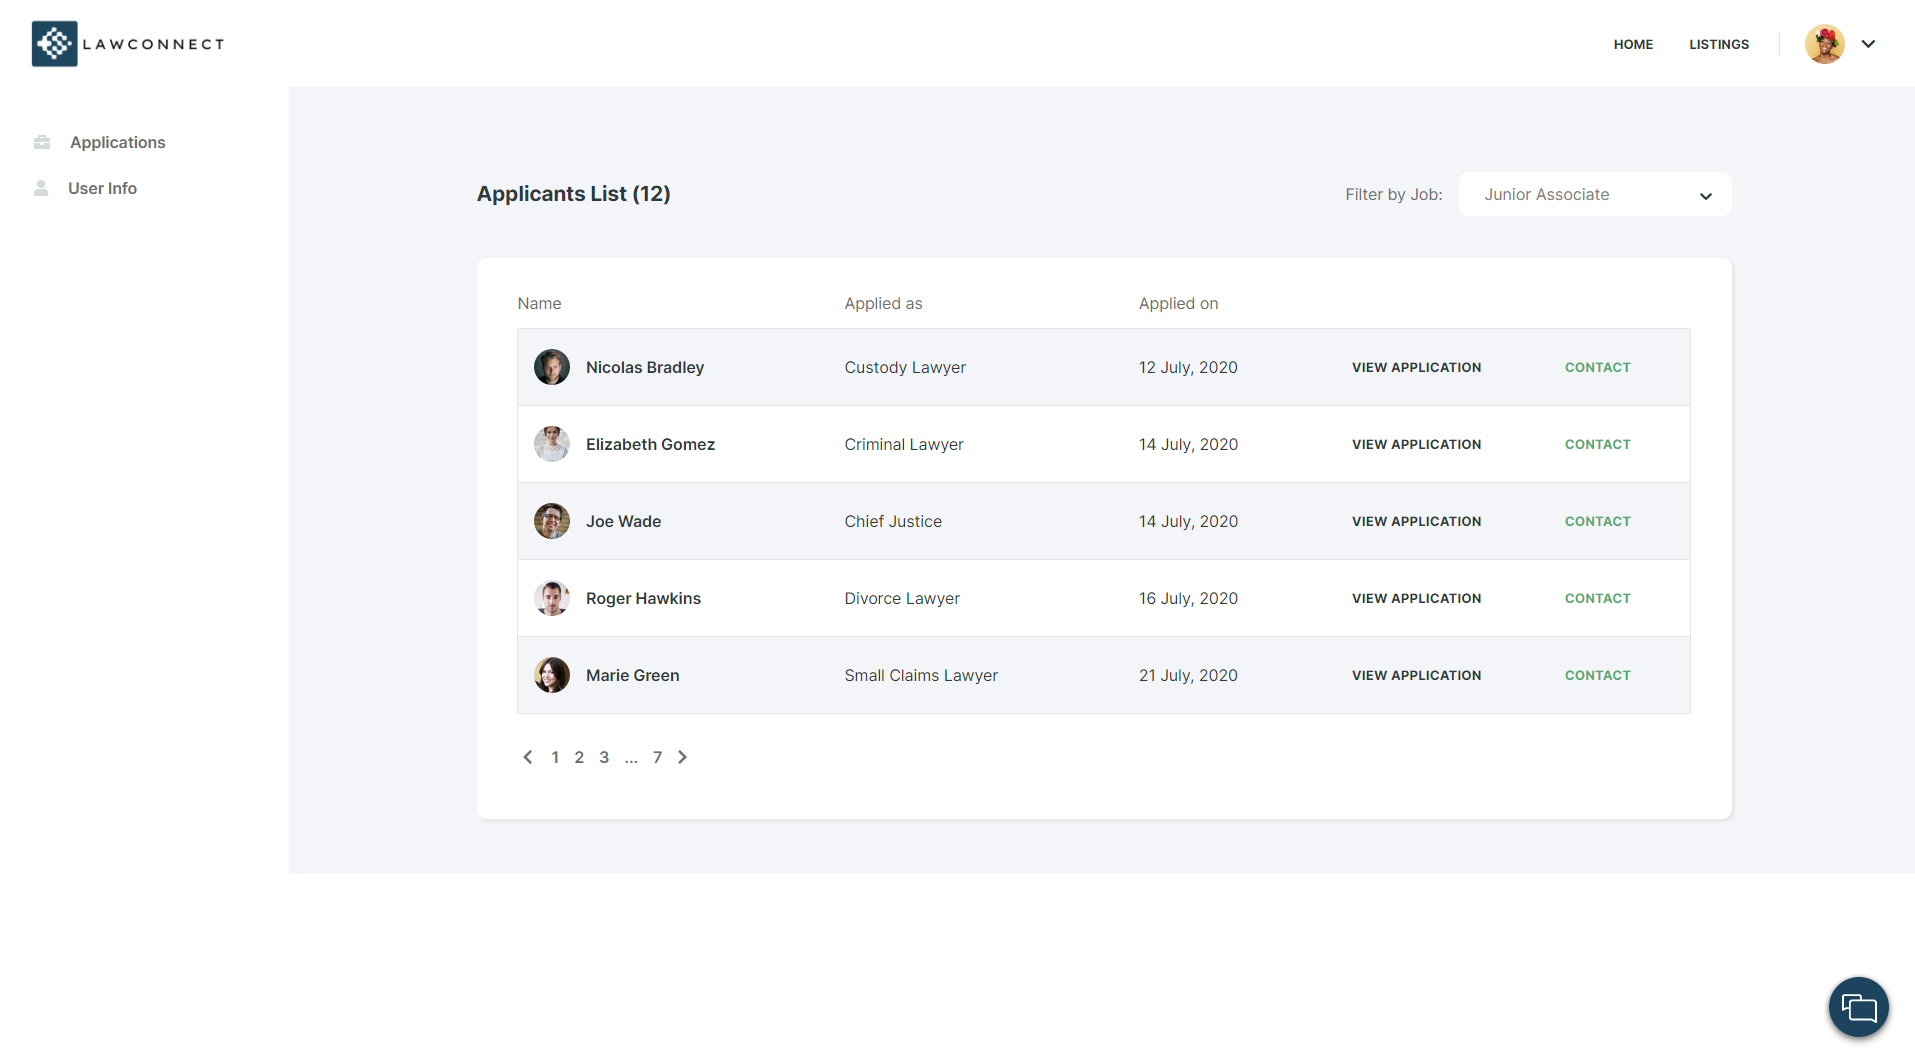Go to previous page arrow
The height and width of the screenshot is (1054, 1915).
coord(528,757)
